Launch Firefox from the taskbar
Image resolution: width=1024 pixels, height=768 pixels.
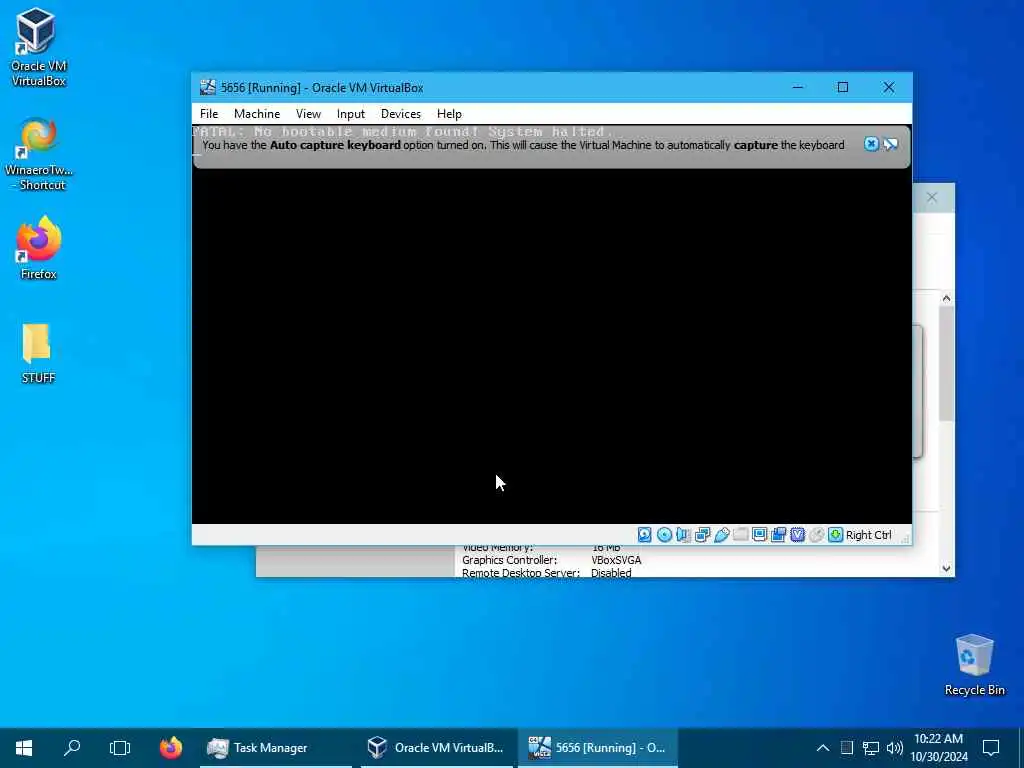pos(171,747)
